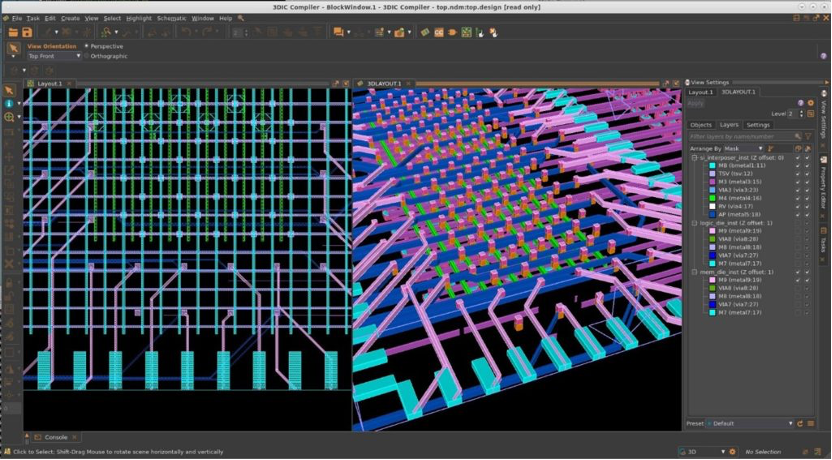Click the green color swatch of the M4 layer
The width and height of the screenshot is (832, 460).
pyautogui.click(x=711, y=198)
